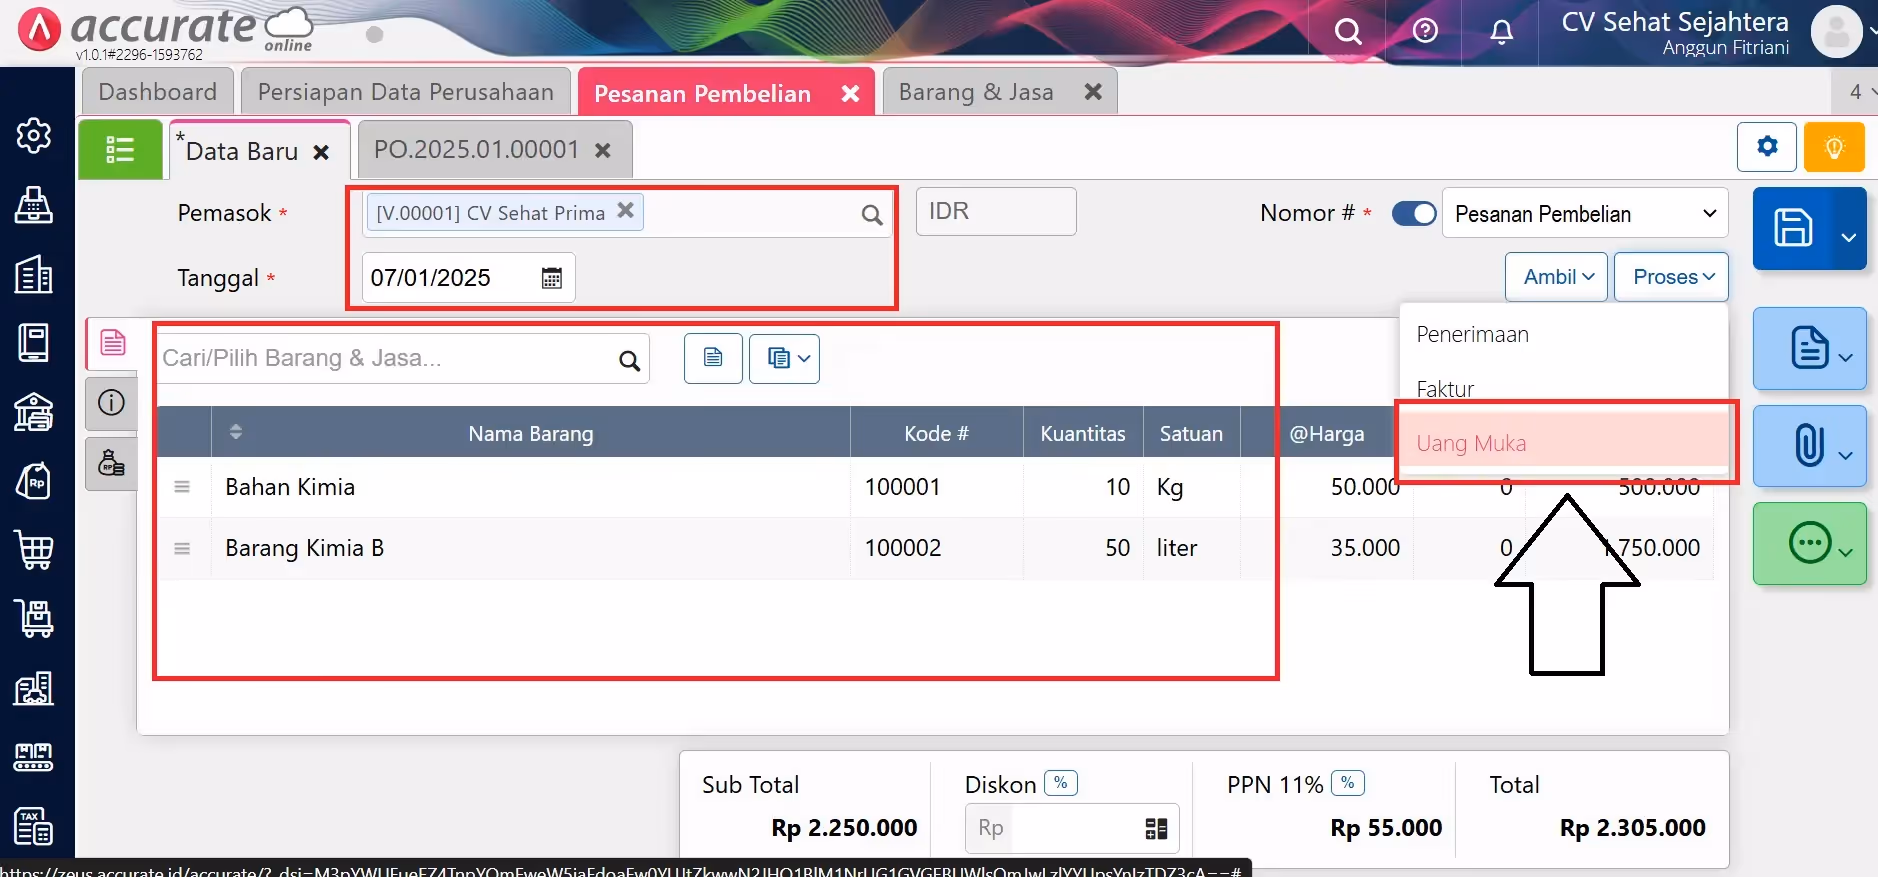Focus the Cari/Pilih Barang & Jasa field
Viewport: 1878px width, 877px height.
click(x=404, y=358)
